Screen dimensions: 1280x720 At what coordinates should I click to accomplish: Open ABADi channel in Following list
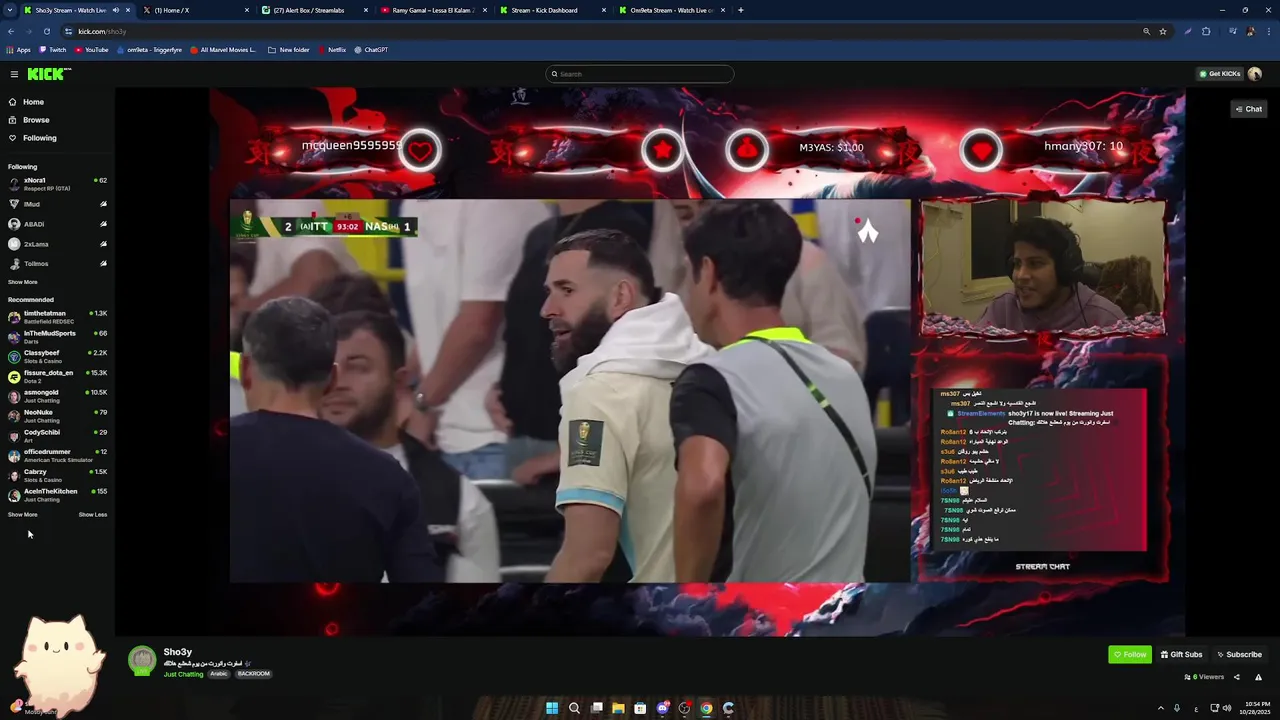click(x=57, y=224)
